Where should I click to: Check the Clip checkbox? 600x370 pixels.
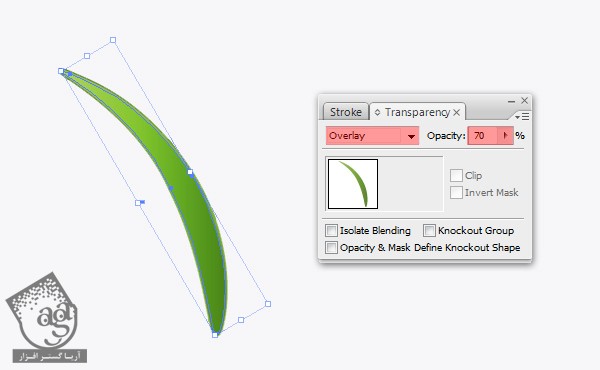(456, 176)
